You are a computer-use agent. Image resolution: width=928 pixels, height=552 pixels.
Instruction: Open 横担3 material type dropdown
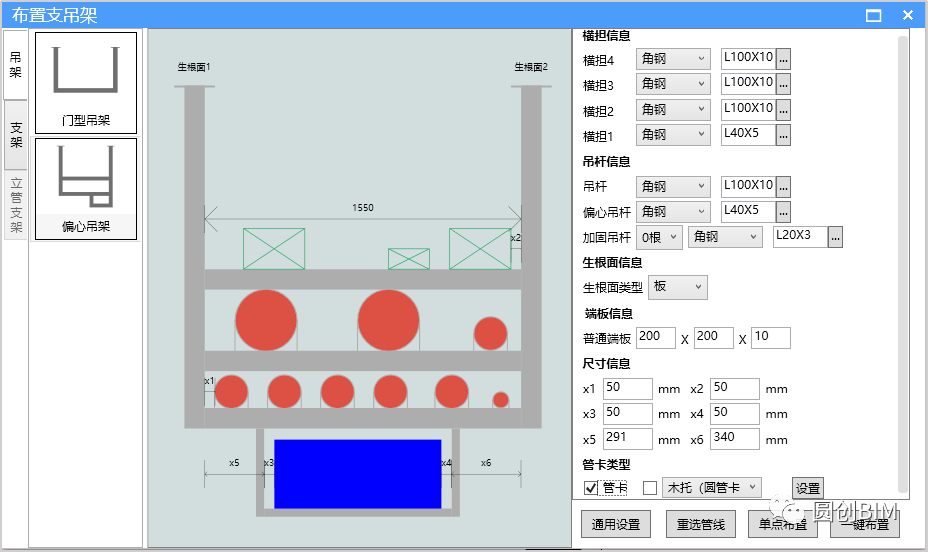673,84
